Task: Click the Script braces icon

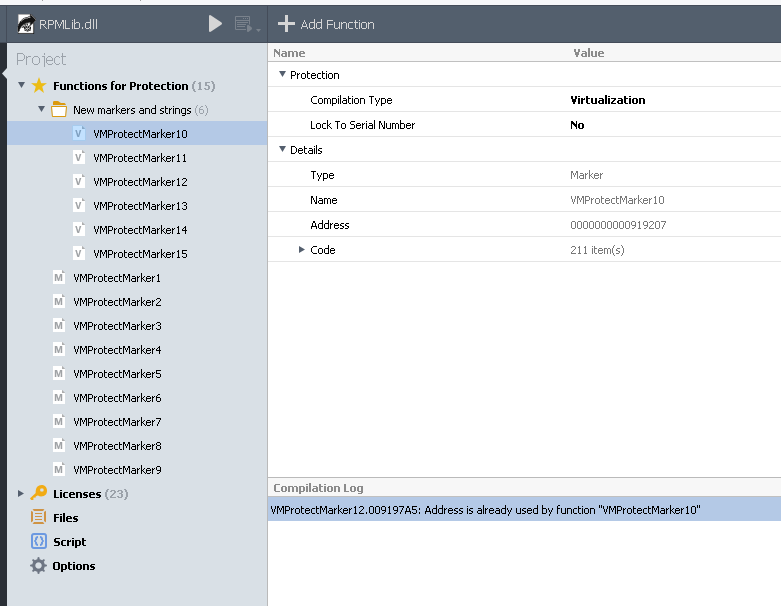Action: coord(39,541)
